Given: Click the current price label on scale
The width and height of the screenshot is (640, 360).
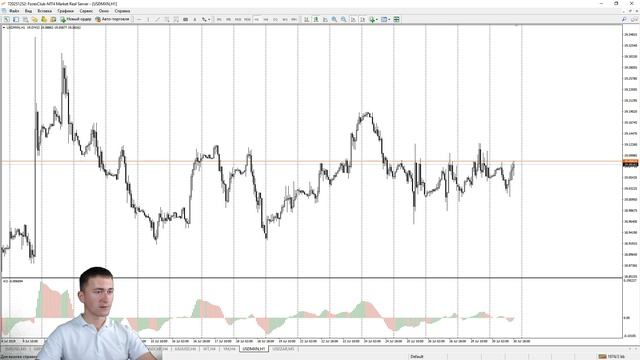Looking at the screenshot, I should coord(631,163).
